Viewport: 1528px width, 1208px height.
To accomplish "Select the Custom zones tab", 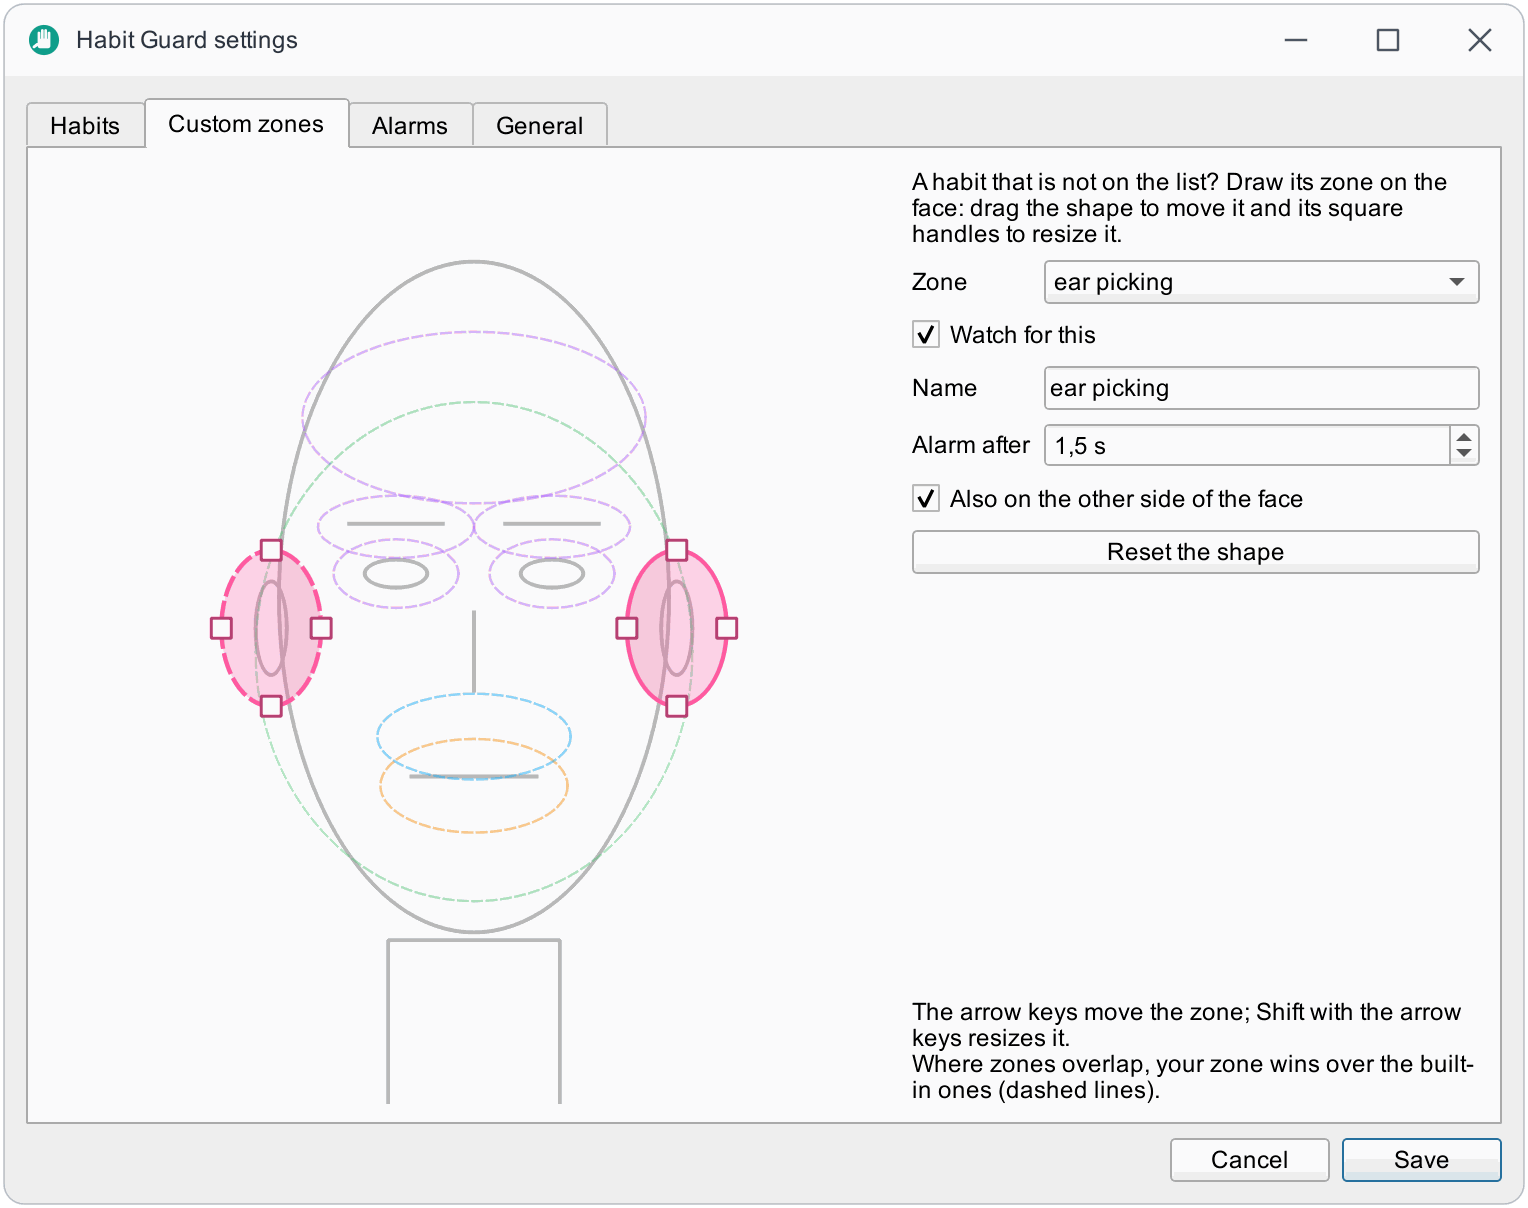I will point(246,124).
